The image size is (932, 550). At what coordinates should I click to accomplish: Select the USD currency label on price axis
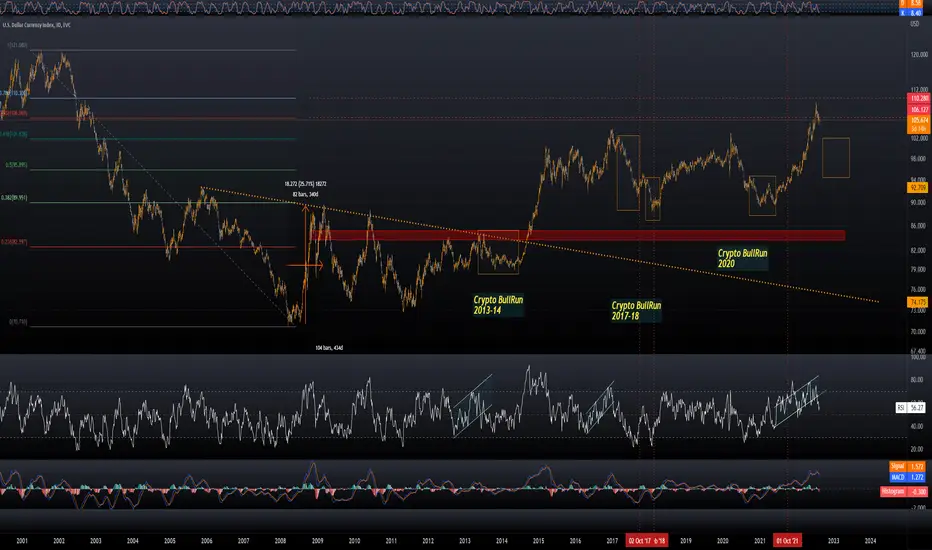click(x=915, y=24)
